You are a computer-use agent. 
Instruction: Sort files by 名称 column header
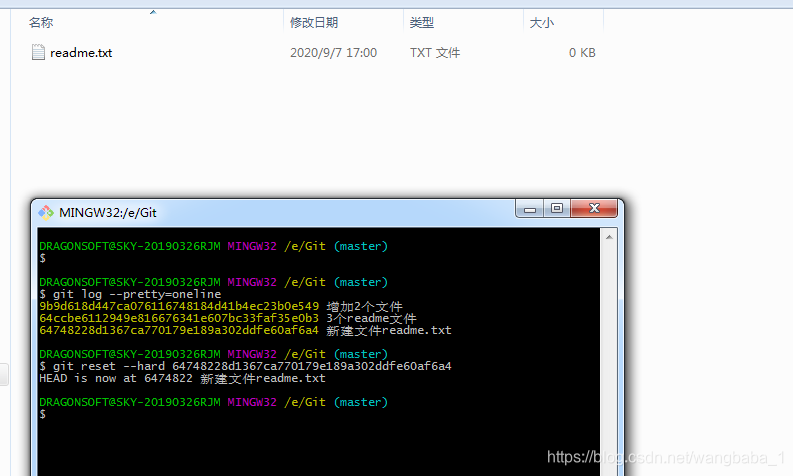[41, 23]
